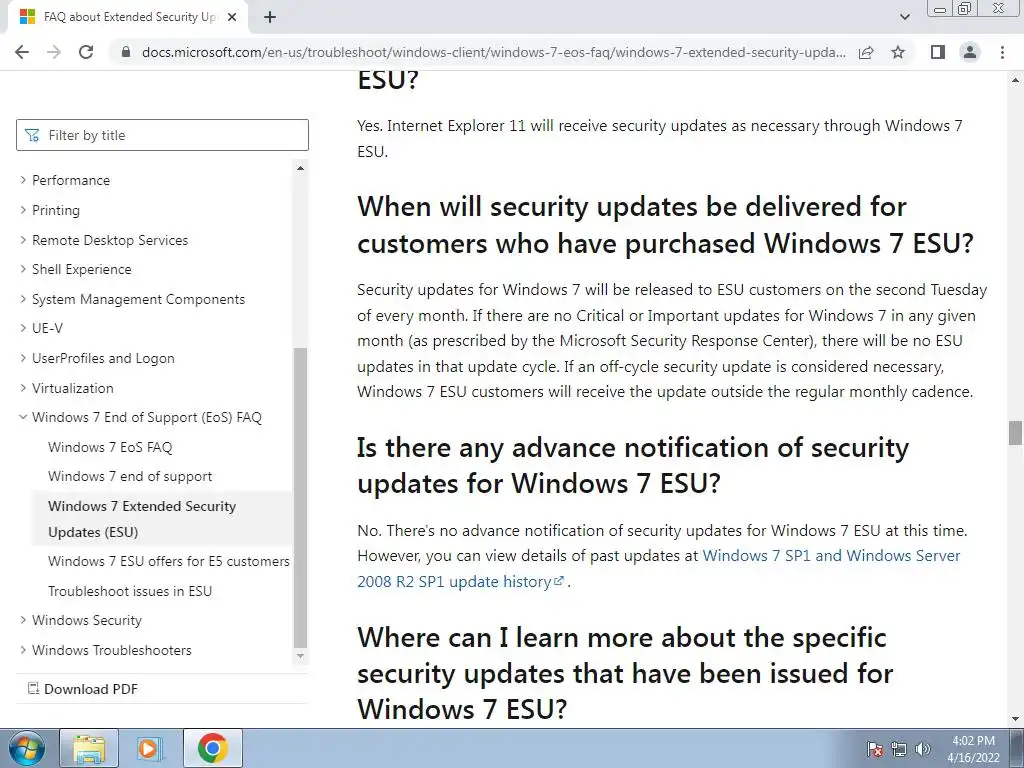Open the Chrome profile avatar

coord(970,52)
